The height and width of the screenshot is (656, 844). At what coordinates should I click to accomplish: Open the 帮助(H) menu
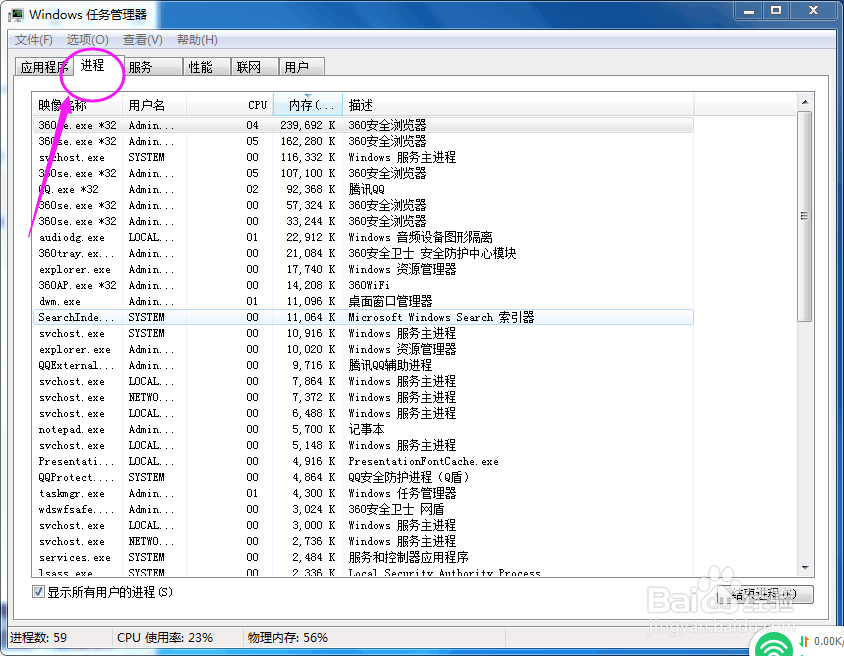coord(197,40)
